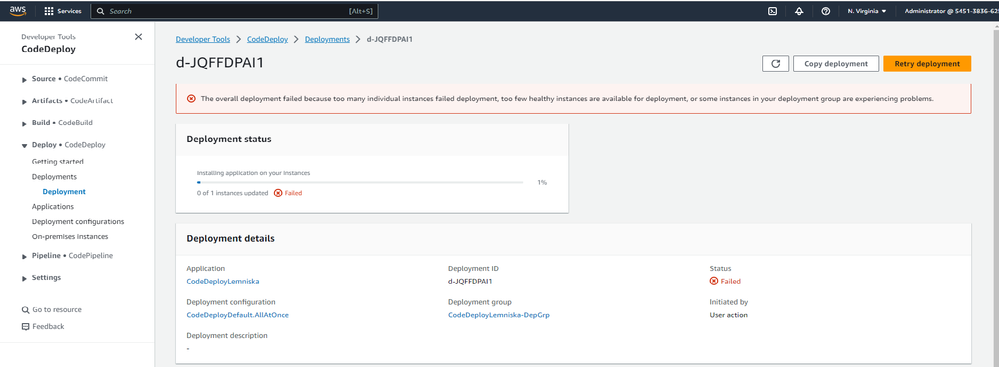This screenshot has width=999, height=367.
Task: Open On-premises instances in sidebar
Action: 70,236
